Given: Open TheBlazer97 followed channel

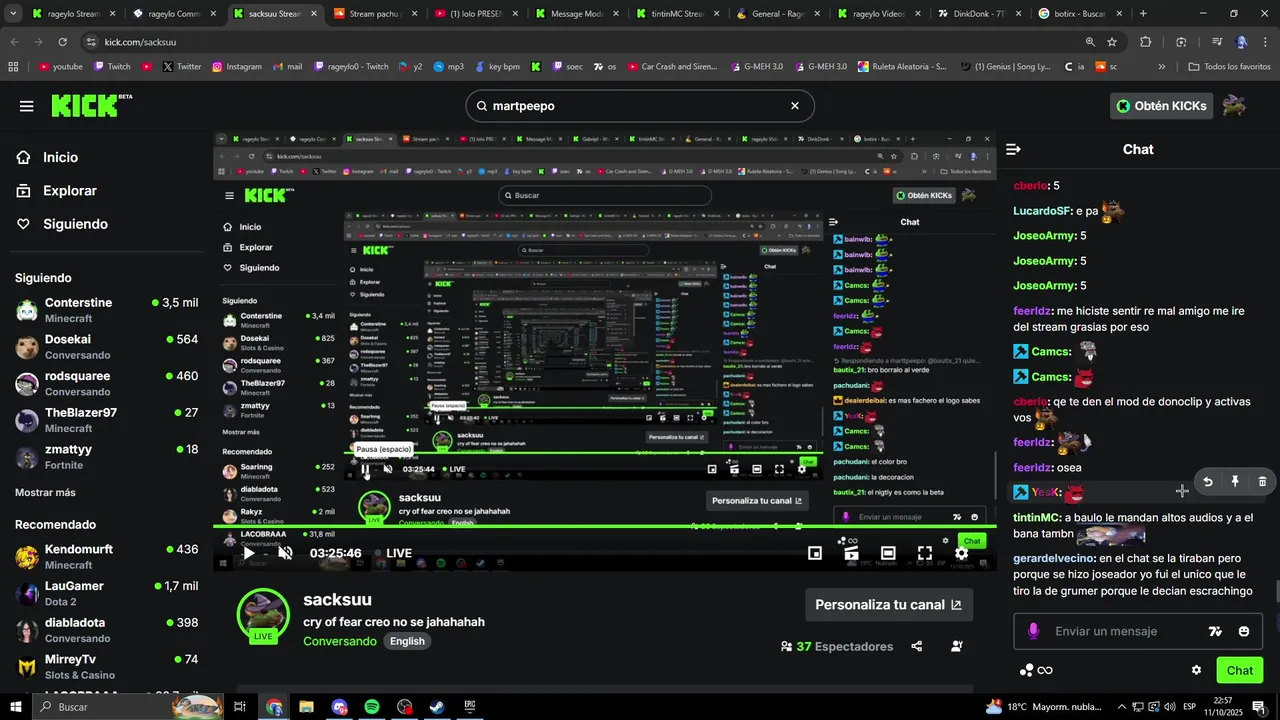Looking at the screenshot, I should [106, 420].
